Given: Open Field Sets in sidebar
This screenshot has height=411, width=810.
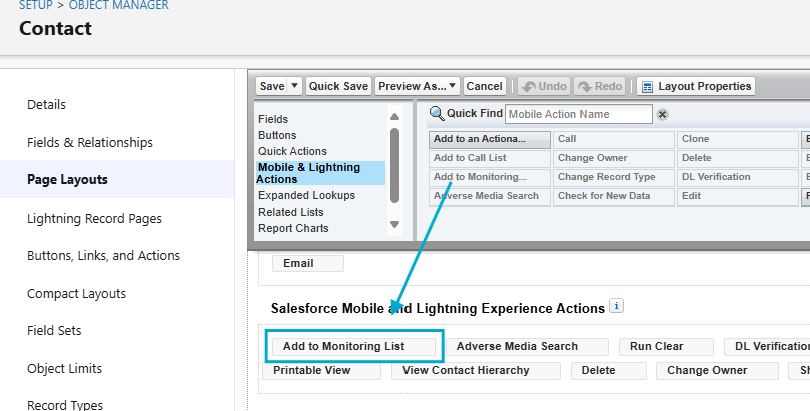Looking at the screenshot, I should tap(54, 330).
